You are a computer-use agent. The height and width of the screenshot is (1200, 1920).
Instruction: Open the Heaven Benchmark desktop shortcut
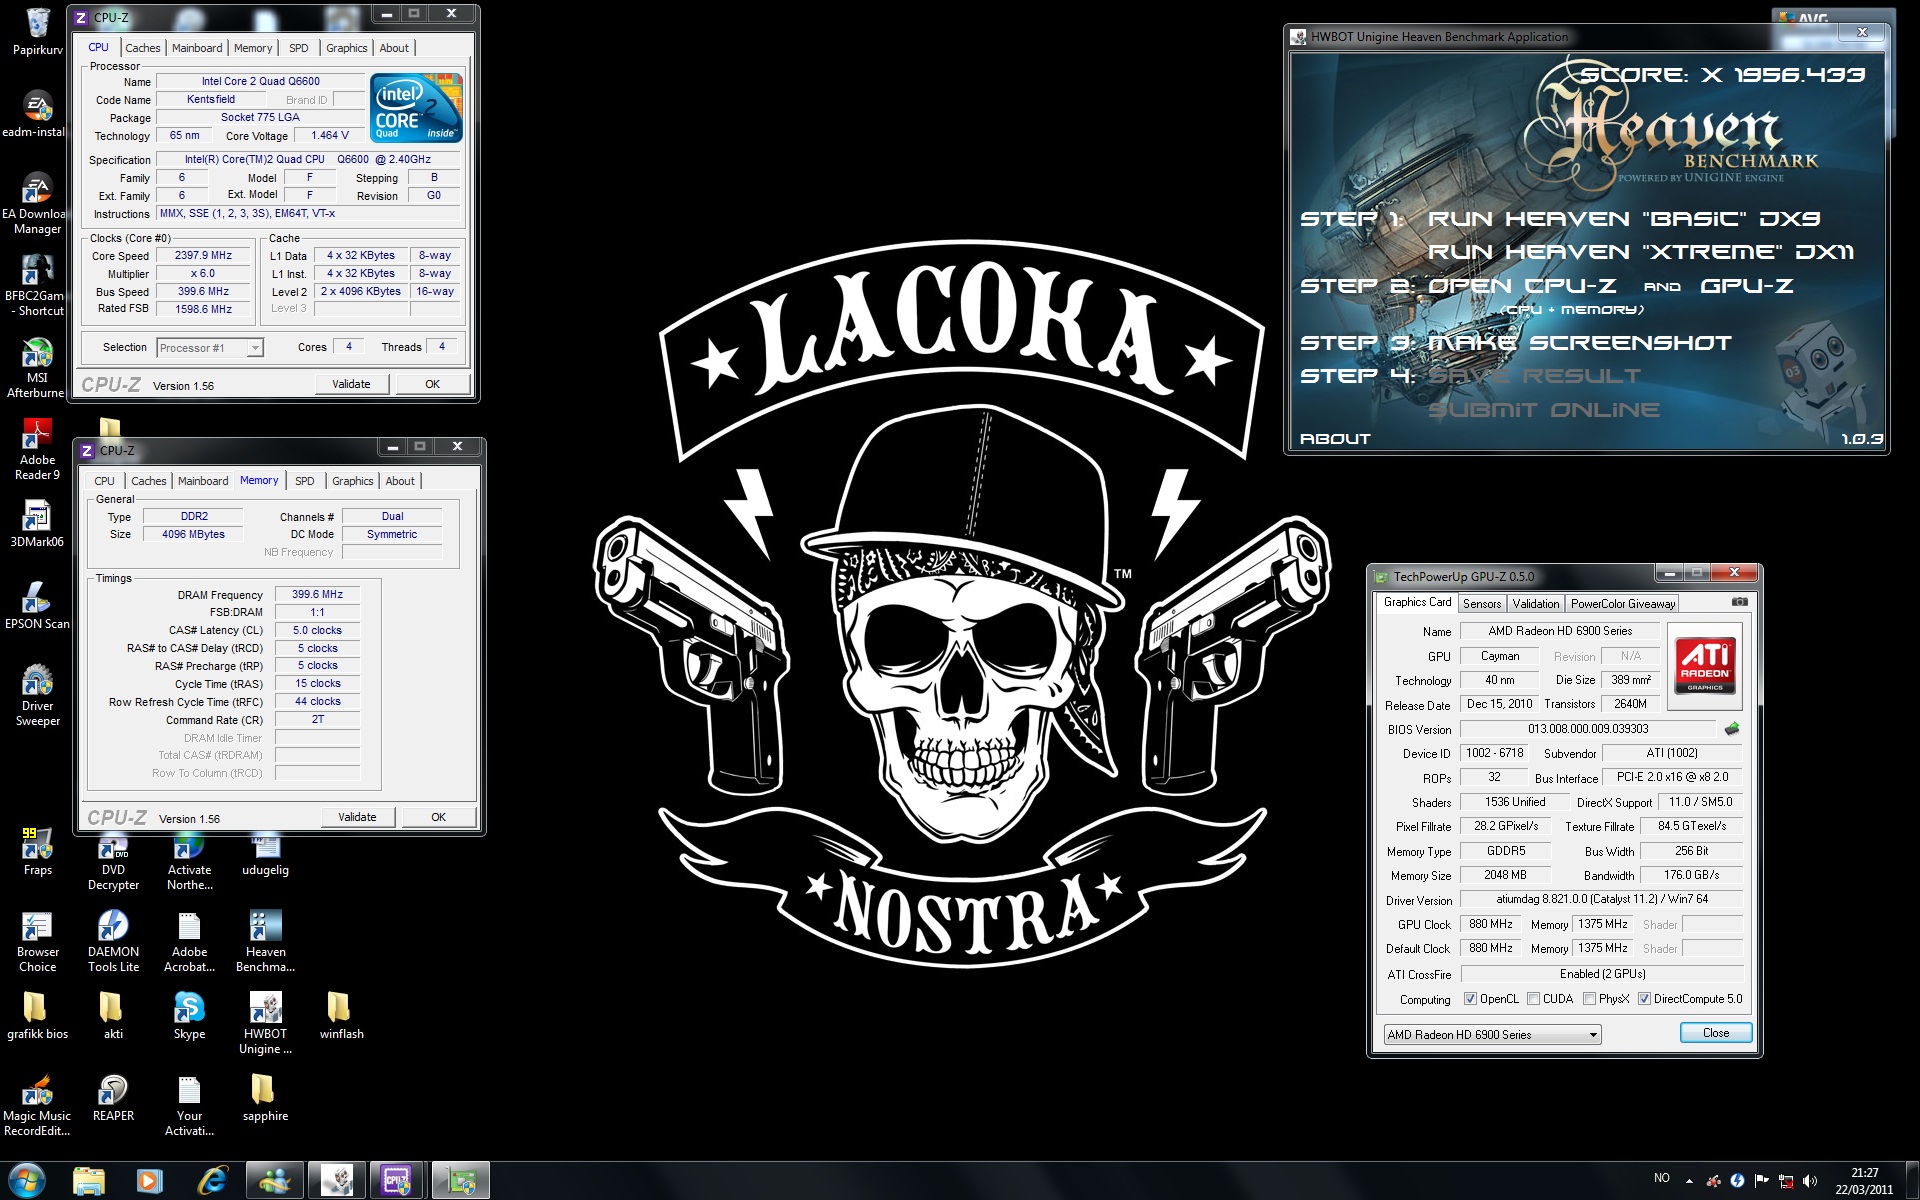pos(265,941)
